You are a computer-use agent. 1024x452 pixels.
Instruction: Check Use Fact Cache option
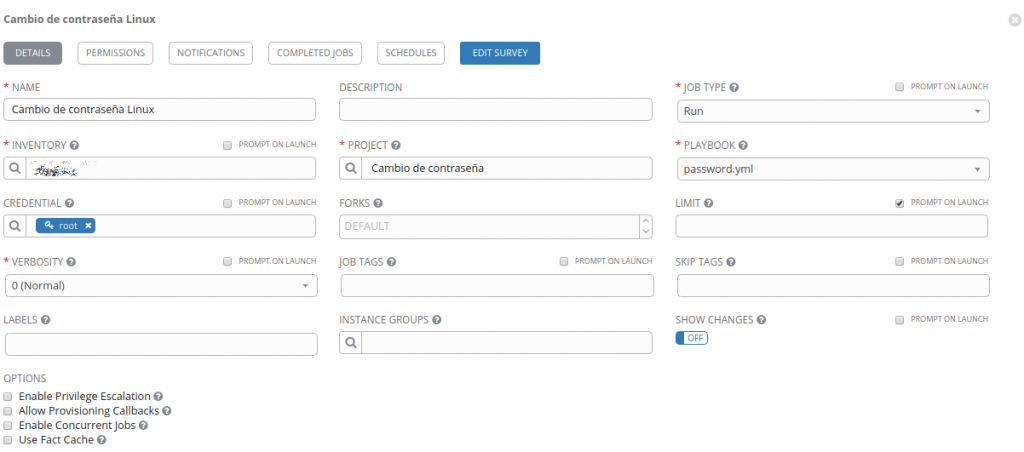8,441
